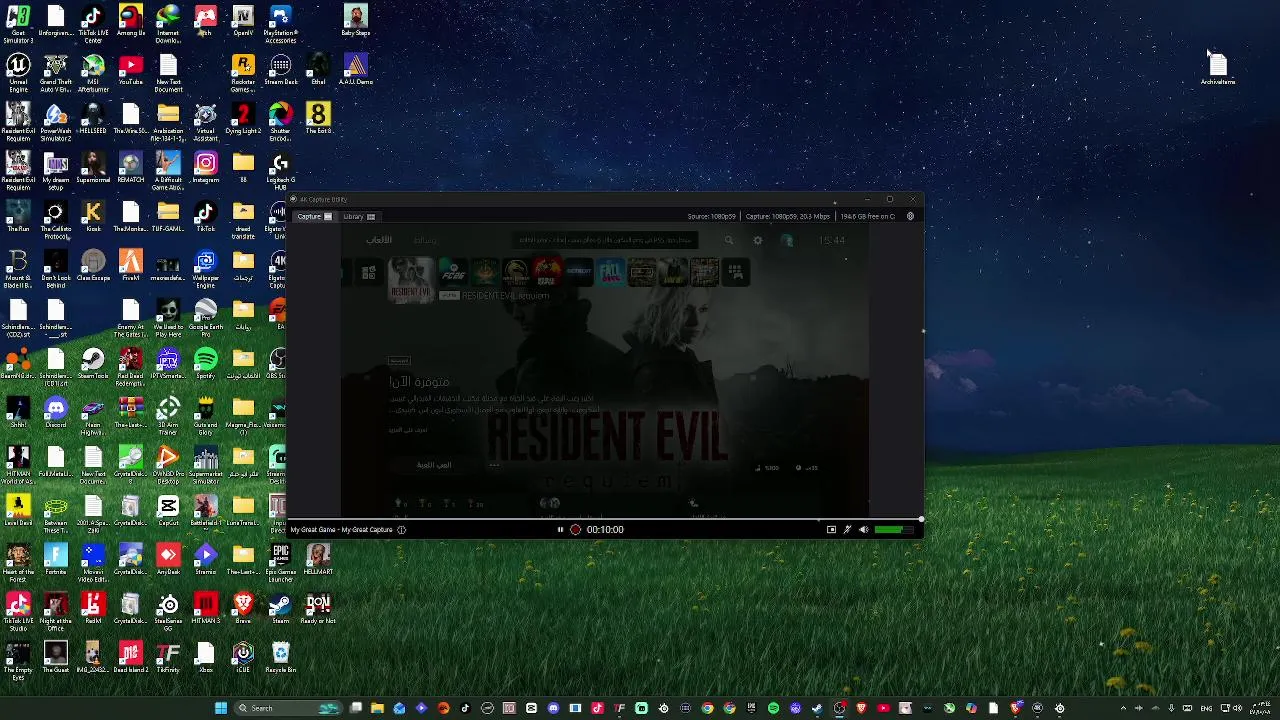Open the Windows Start menu
The width and height of the screenshot is (1280, 720).
pyautogui.click(x=220, y=708)
